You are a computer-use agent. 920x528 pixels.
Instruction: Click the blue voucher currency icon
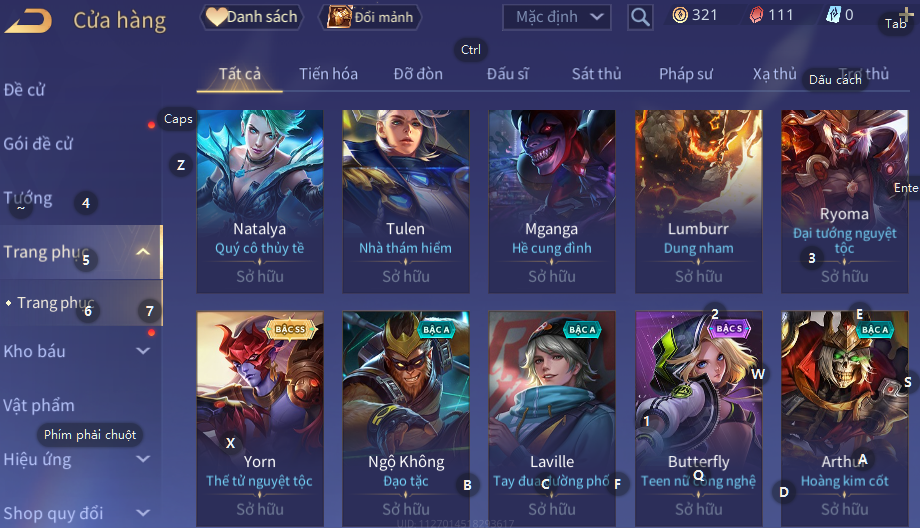point(833,15)
